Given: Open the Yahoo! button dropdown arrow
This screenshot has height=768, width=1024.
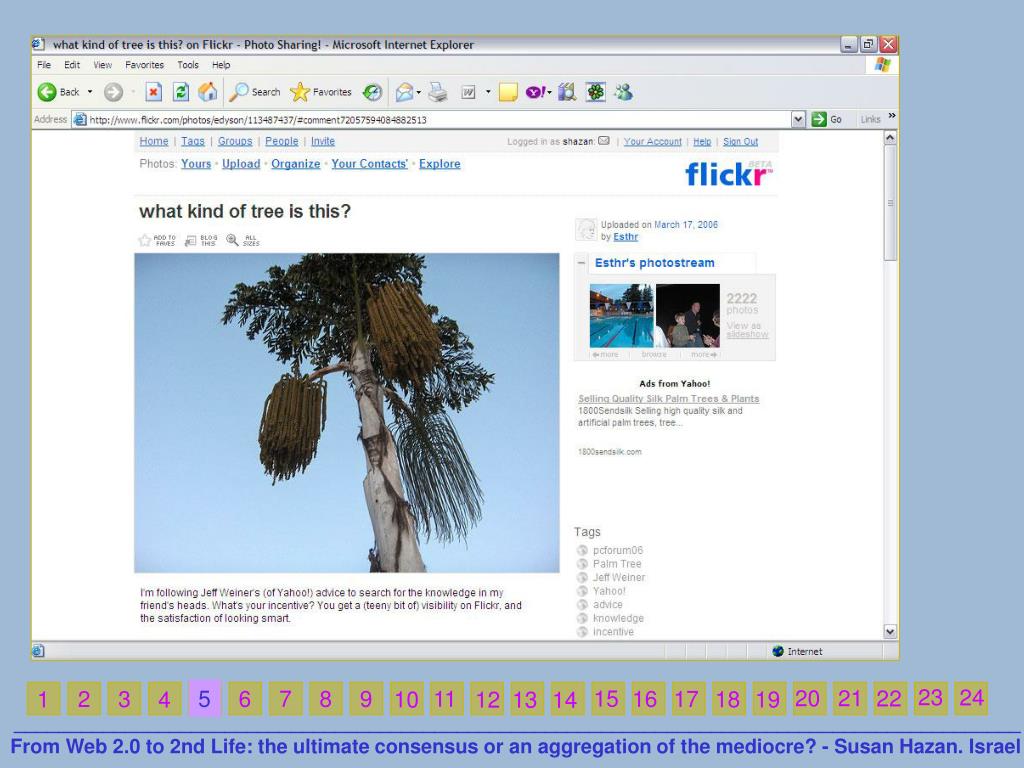Looking at the screenshot, I should tap(549, 92).
